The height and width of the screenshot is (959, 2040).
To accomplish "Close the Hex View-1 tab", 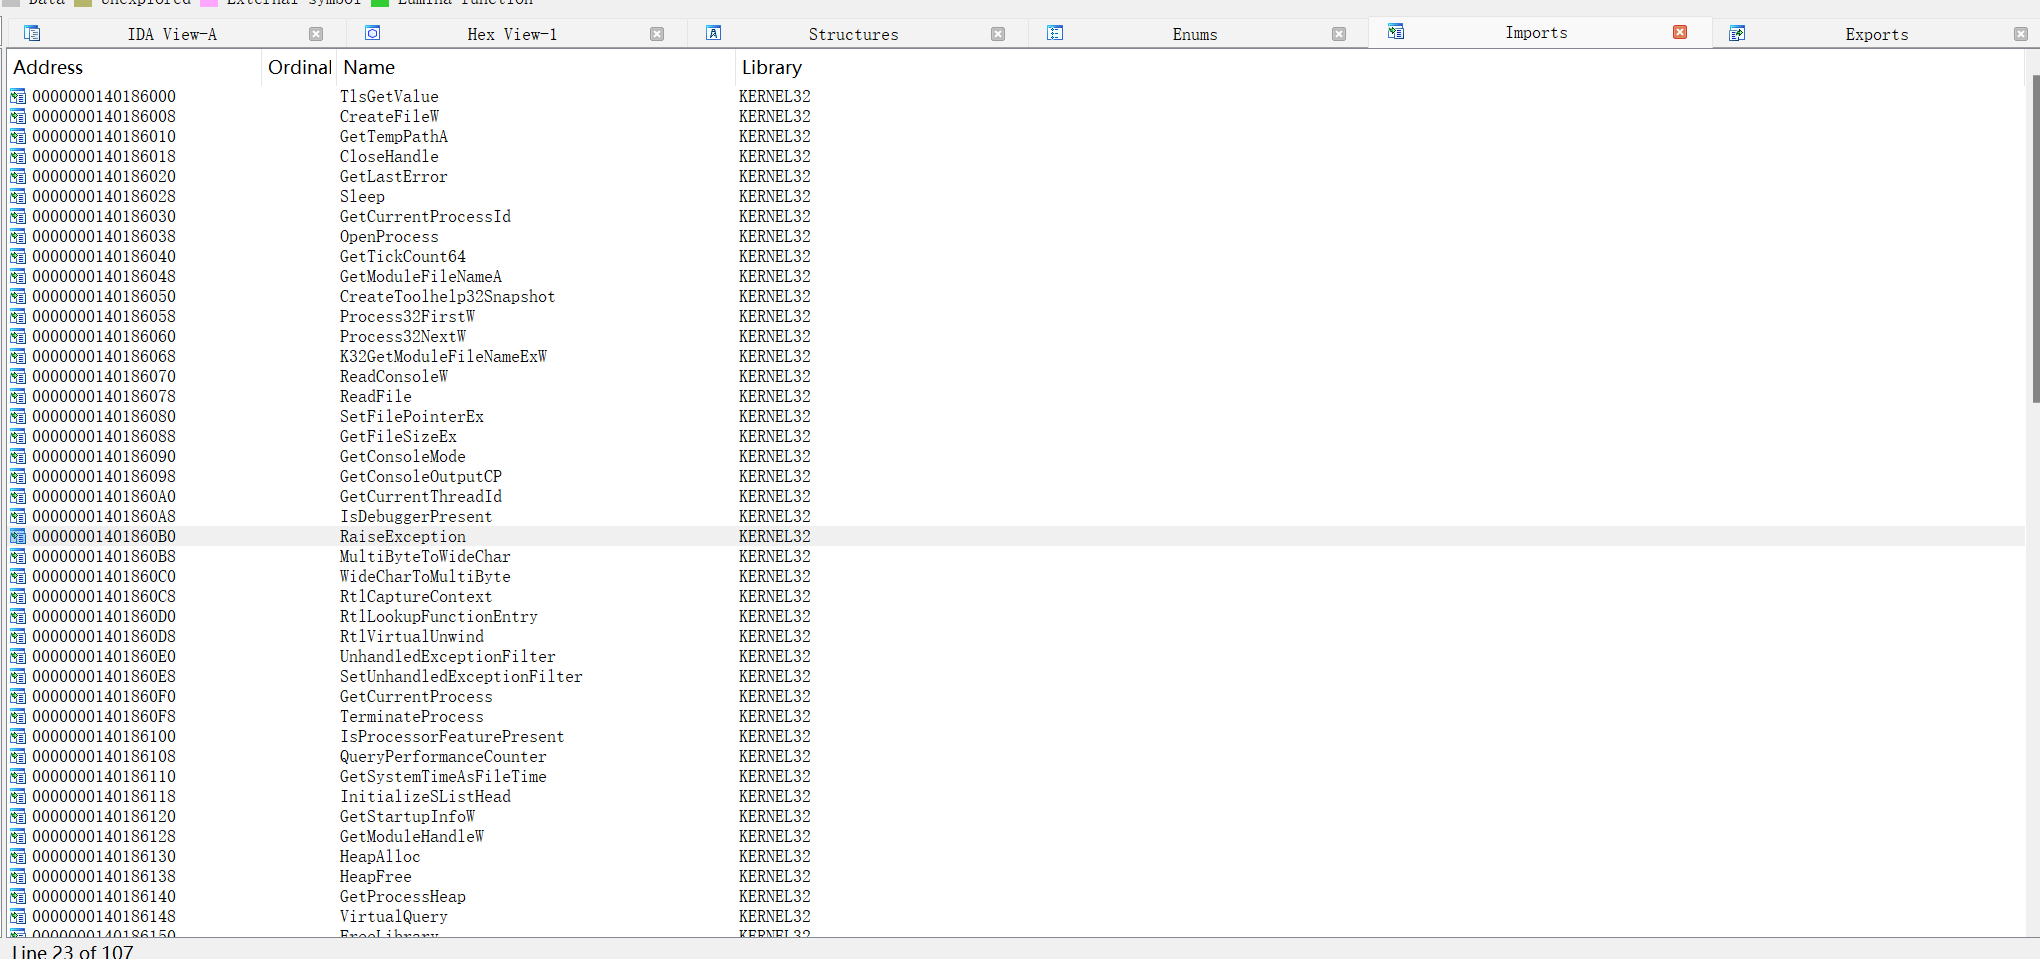I will coord(657,34).
